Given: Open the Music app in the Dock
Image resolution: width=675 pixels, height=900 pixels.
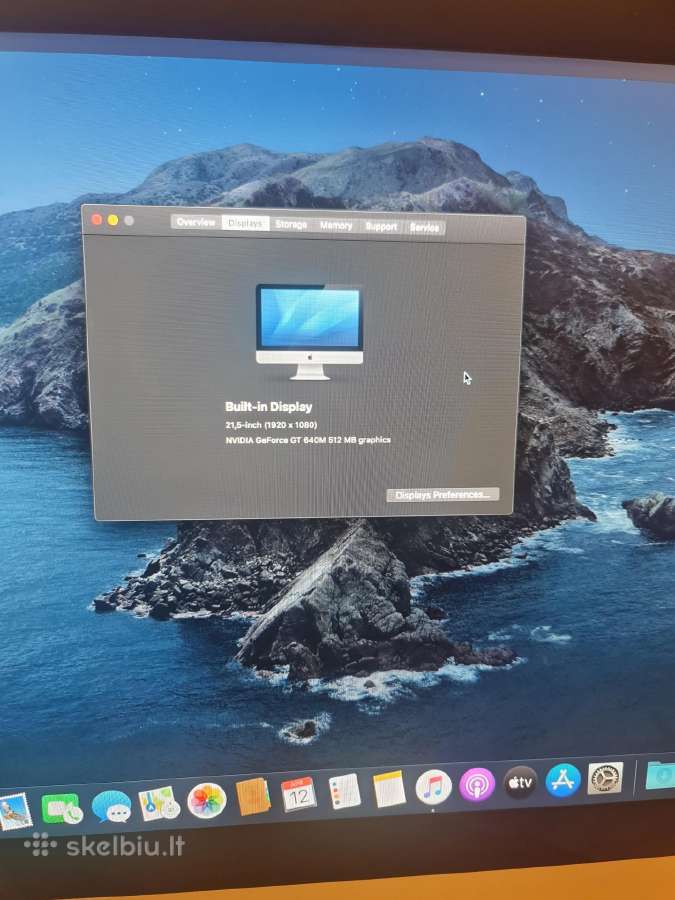Looking at the screenshot, I should pos(433,786).
